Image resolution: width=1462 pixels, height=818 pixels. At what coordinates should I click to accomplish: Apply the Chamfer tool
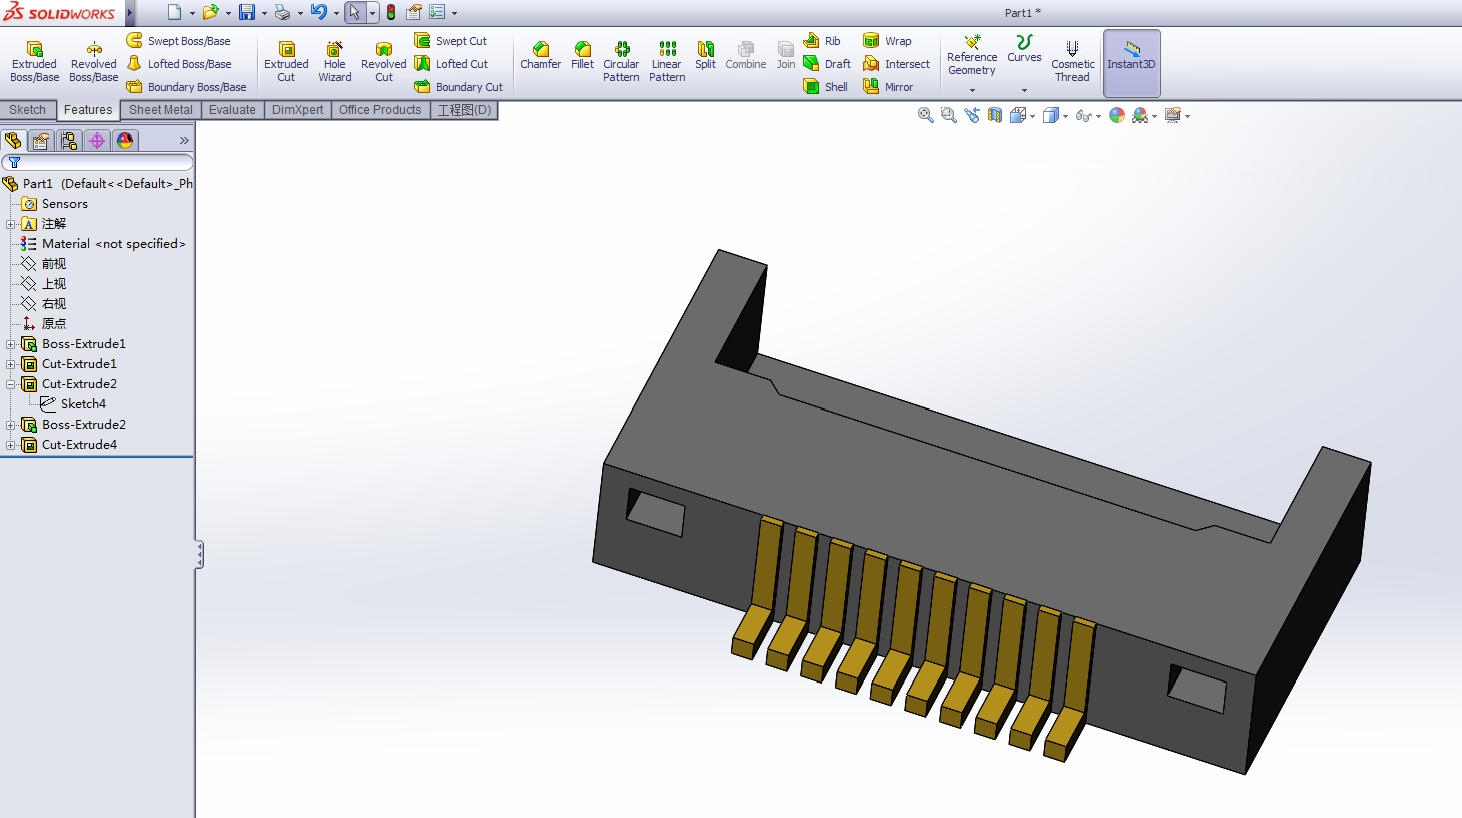pyautogui.click(x=541, y=56)
